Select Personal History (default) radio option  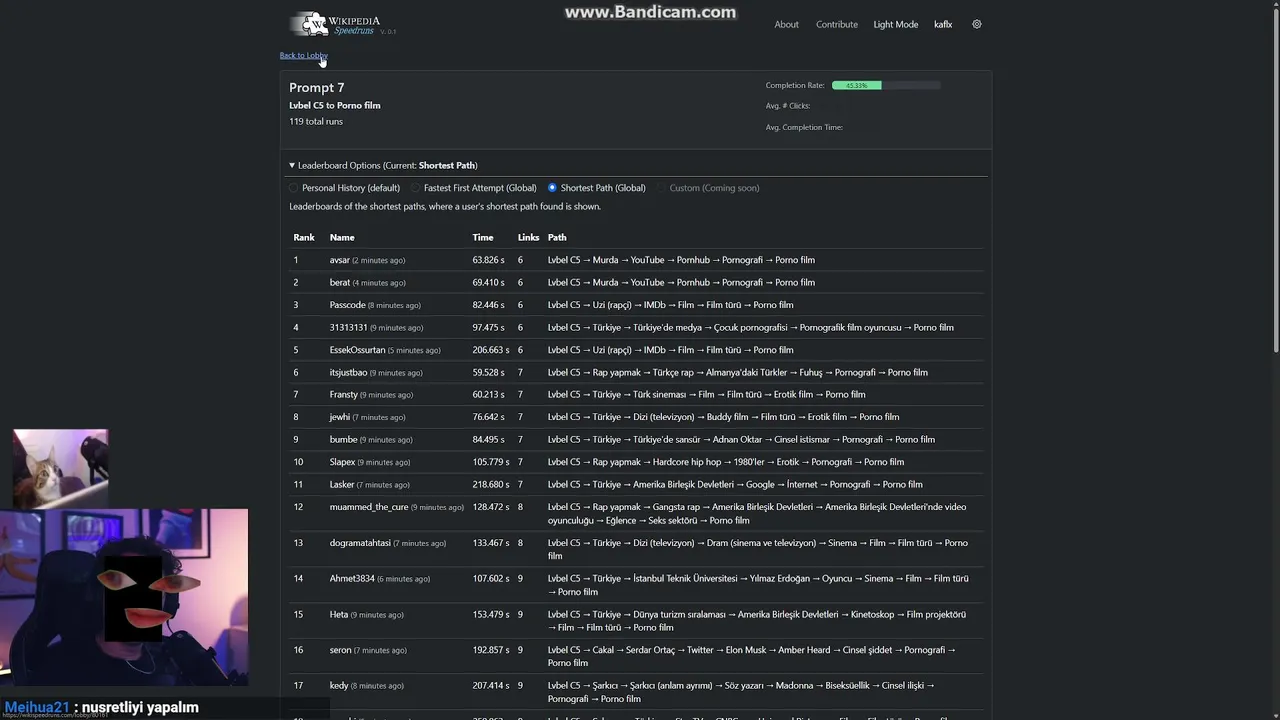pyautogui.click(x=294, y=188)
